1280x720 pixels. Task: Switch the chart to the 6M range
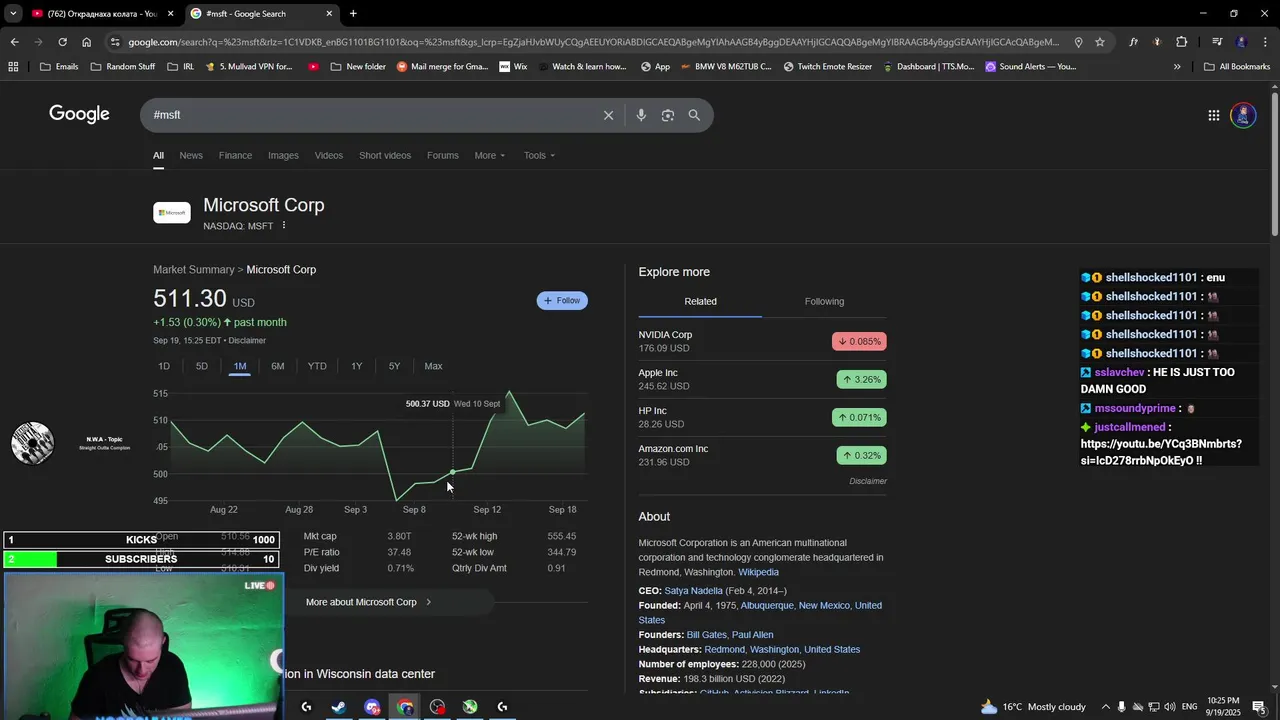(x=278, y=366)
